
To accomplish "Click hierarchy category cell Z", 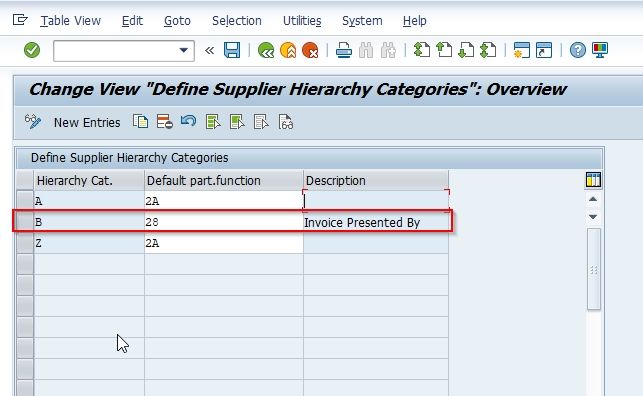I will [x=89, y=243].
